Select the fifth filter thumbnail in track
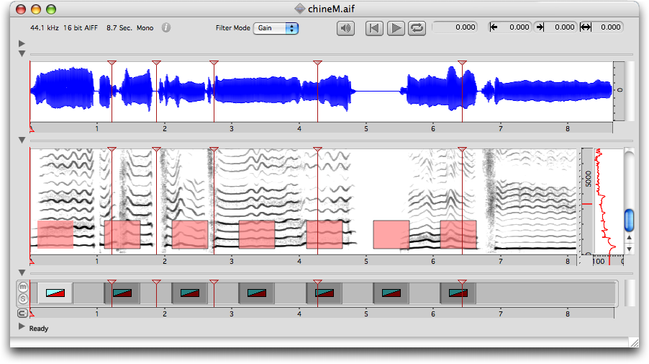This screenshot has height=364, width=649. 324,293
